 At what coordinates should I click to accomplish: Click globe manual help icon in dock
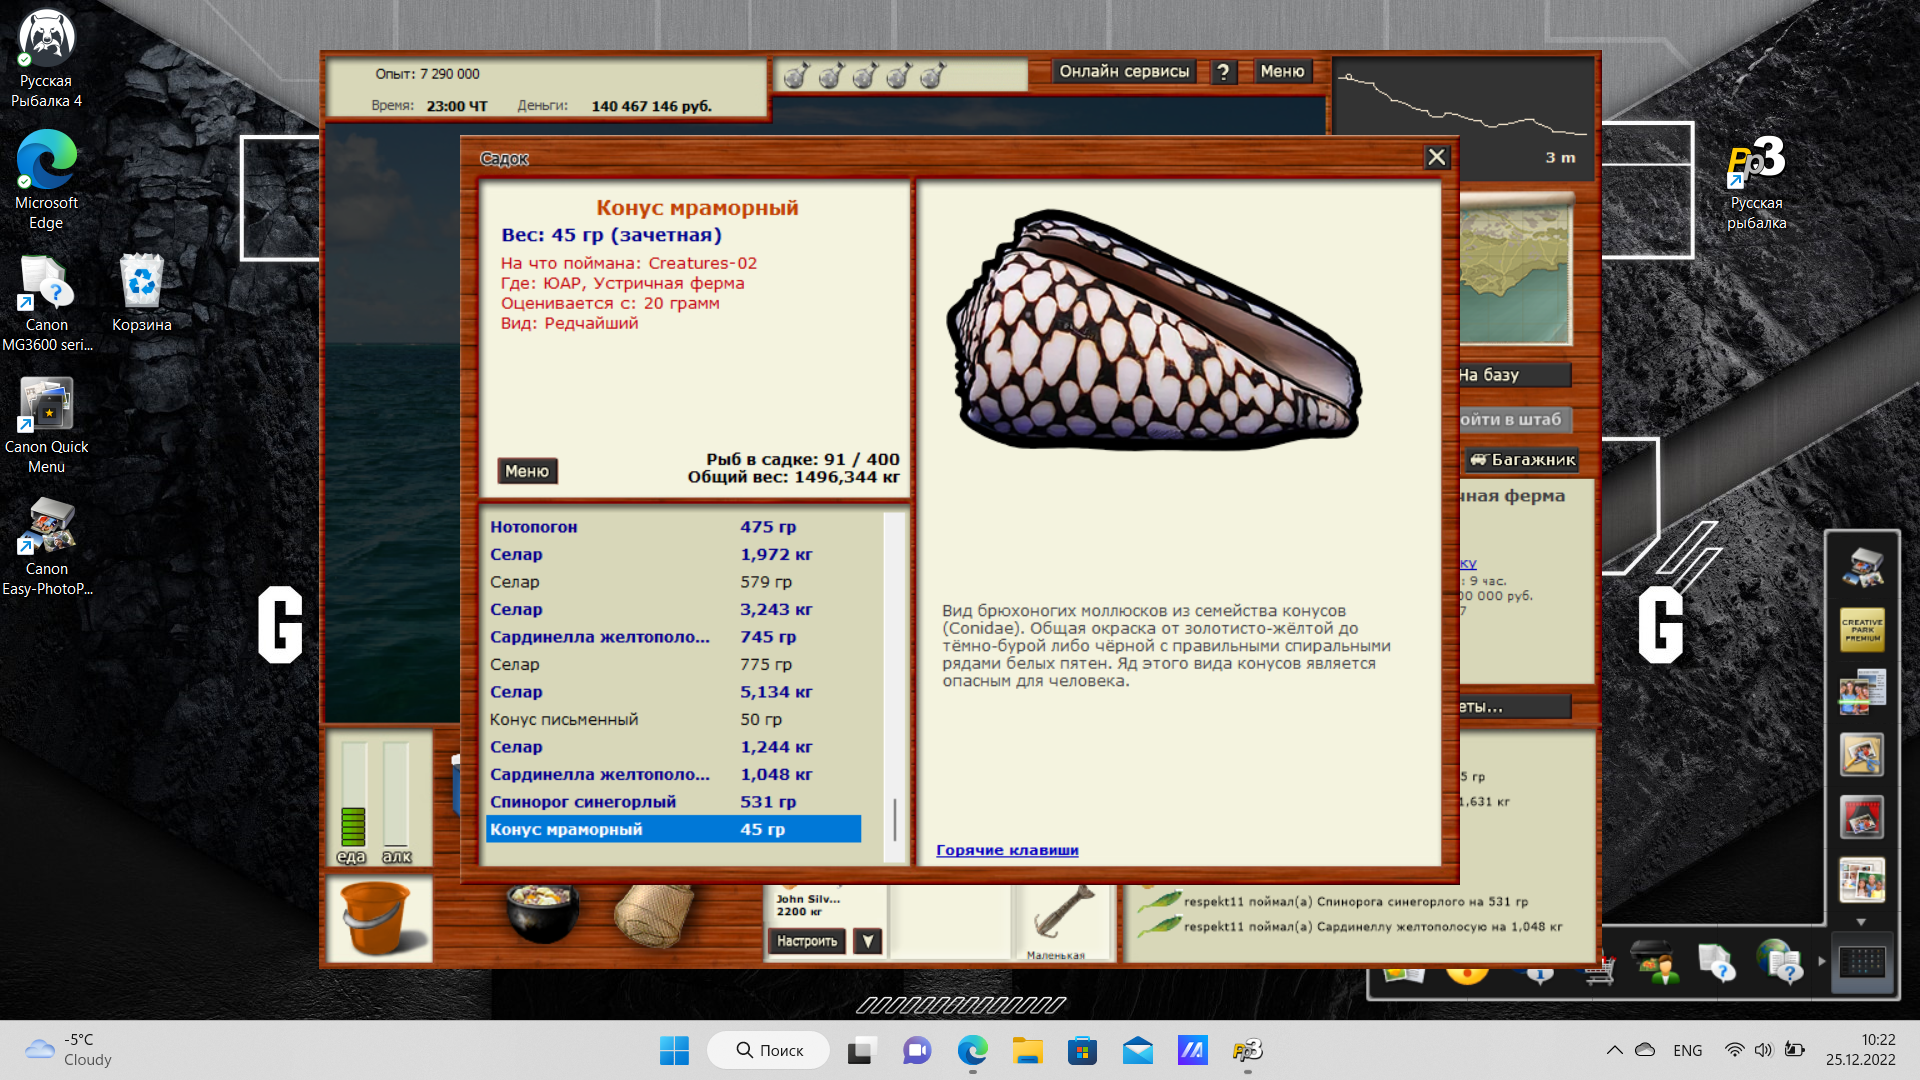(x=1780, y=962)
